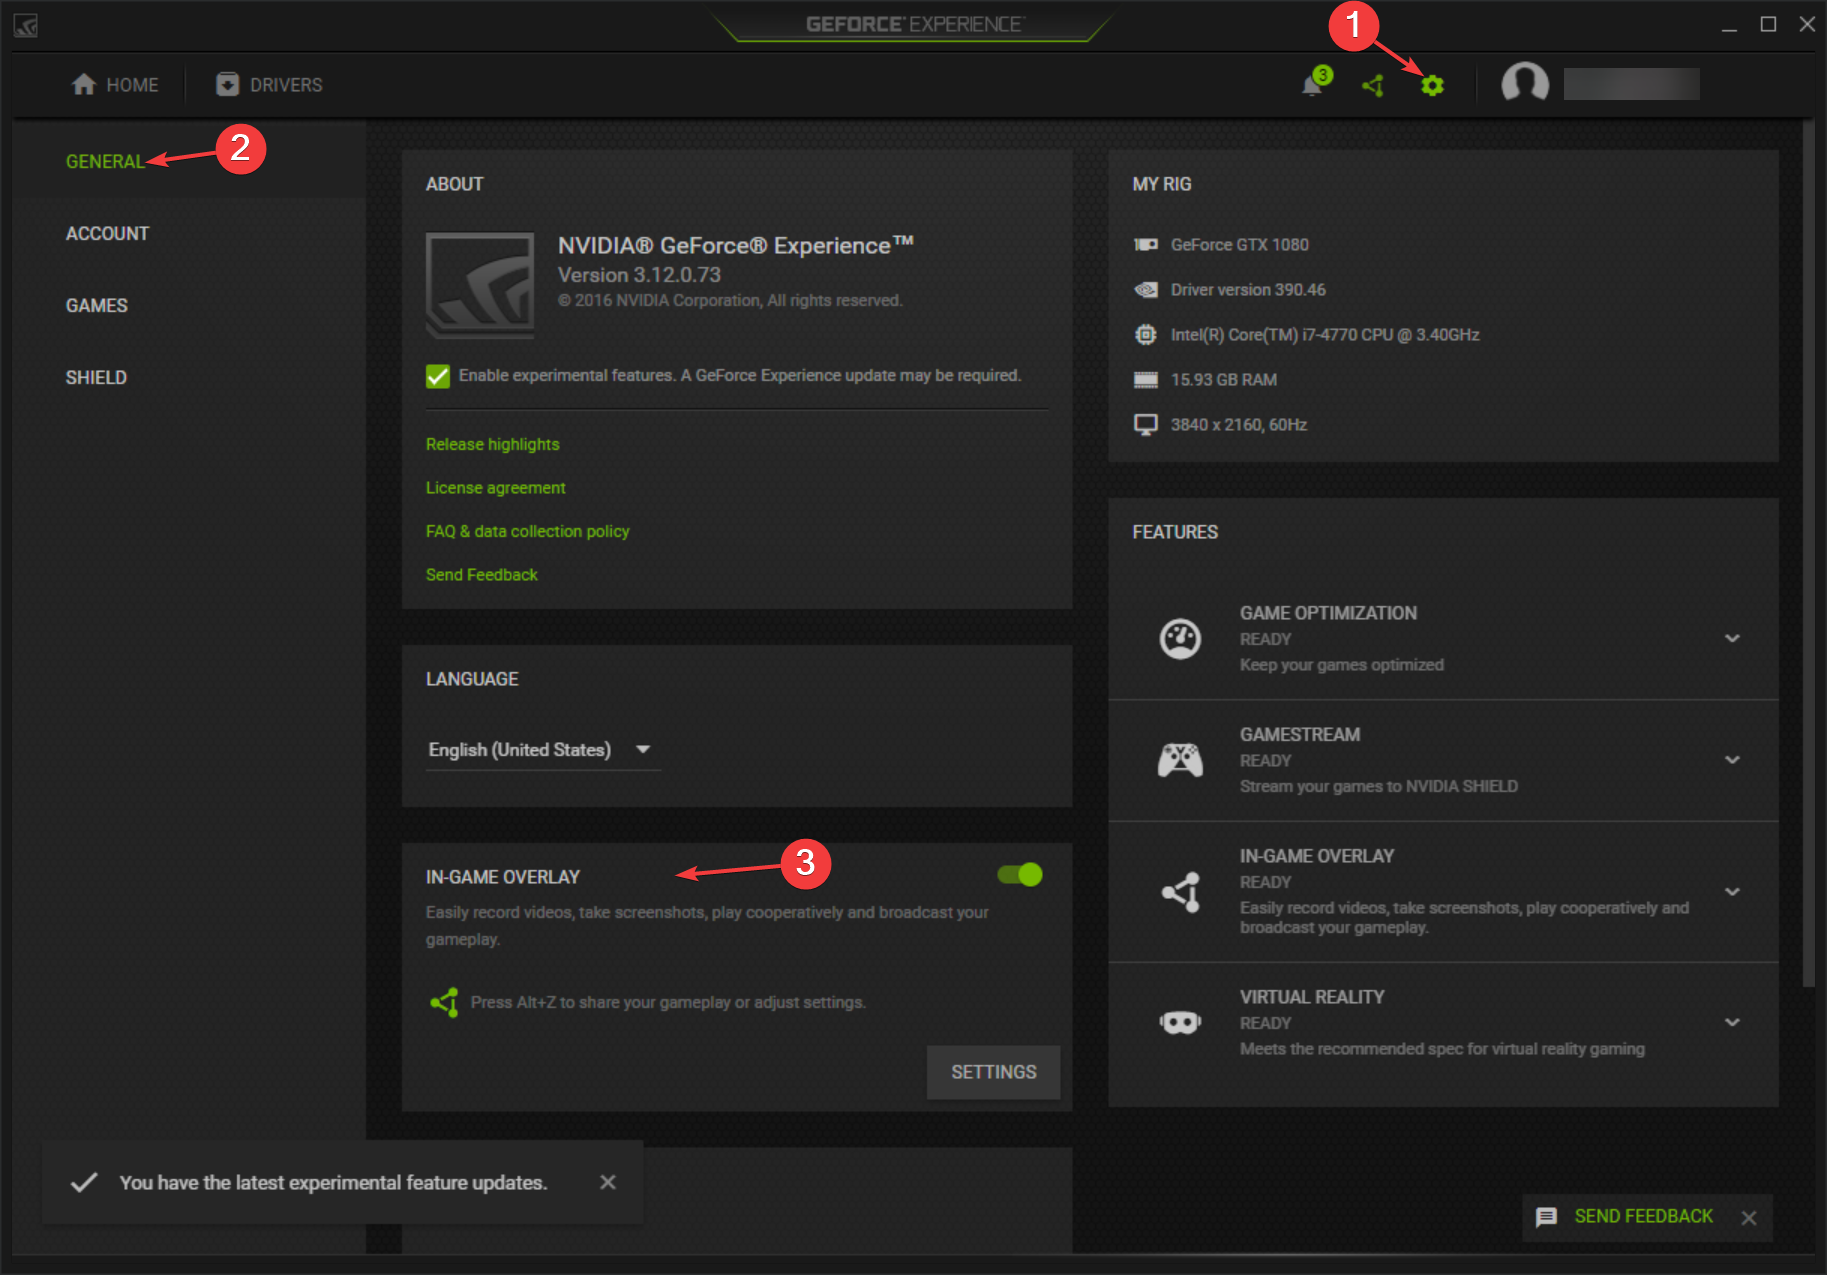Screen dimensions: 1827x1275
Task: Click the 3840 x 2160, 60Hz text
Action: 1239,425
